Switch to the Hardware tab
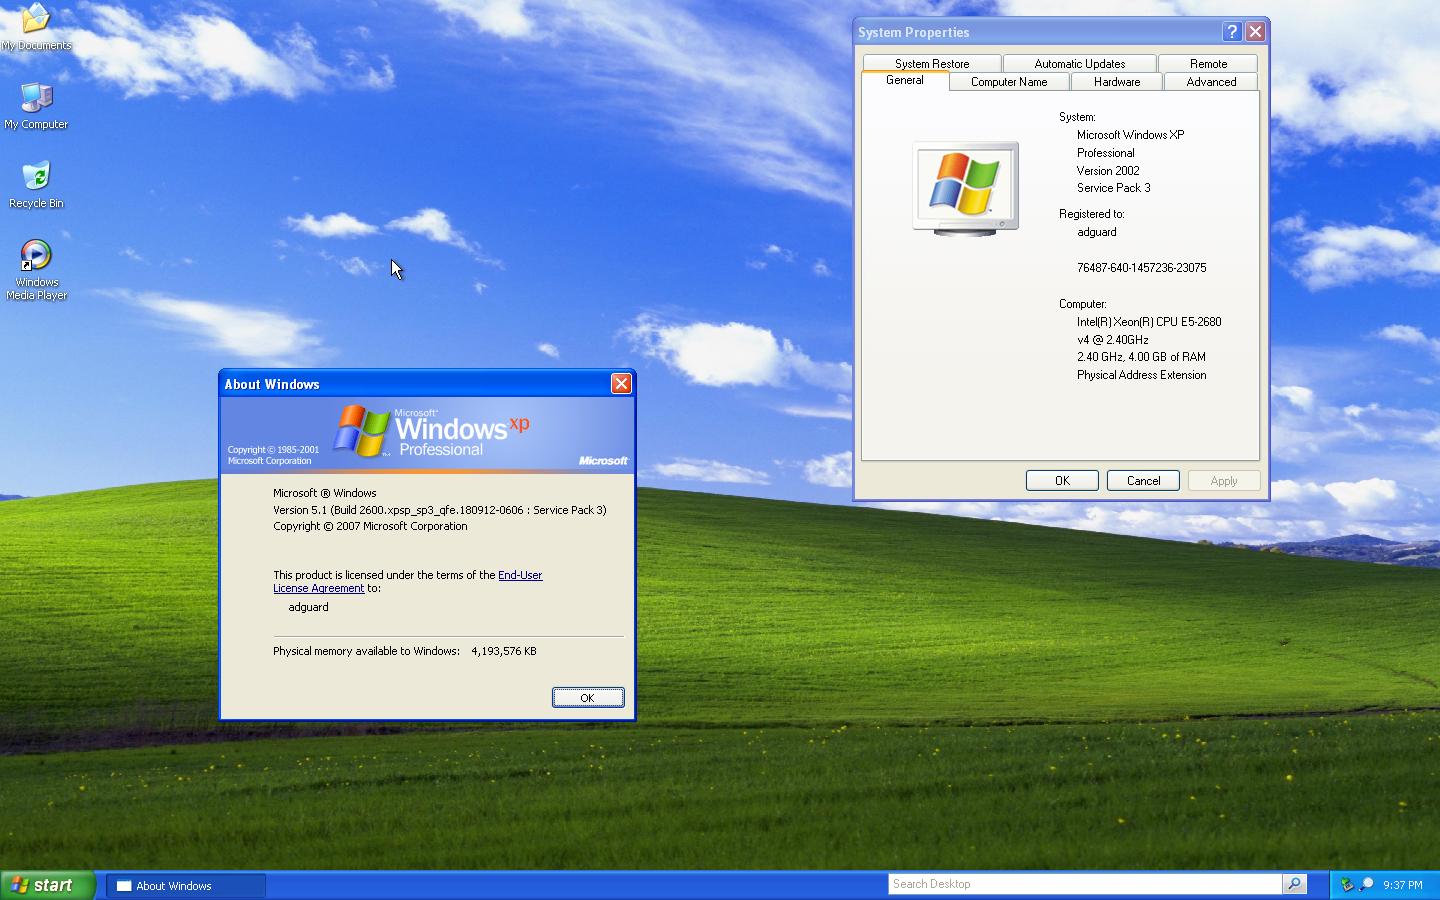Viewport: 1440px width, 900px height. 1116,81
